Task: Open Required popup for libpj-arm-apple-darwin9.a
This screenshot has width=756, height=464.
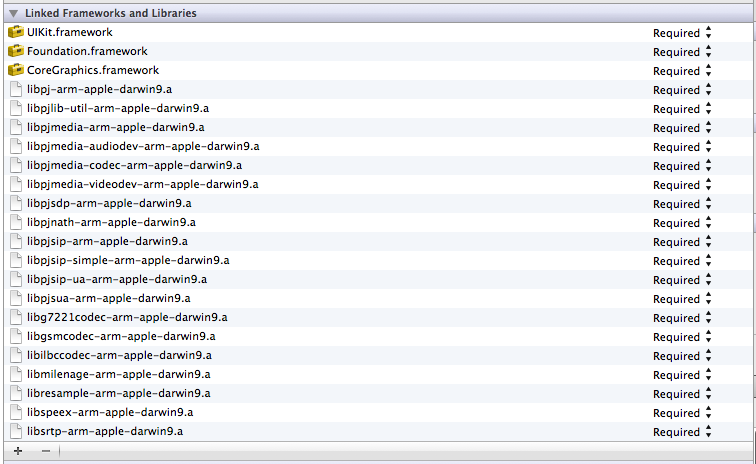Action: pyautogui.click(x=682, y=90)
